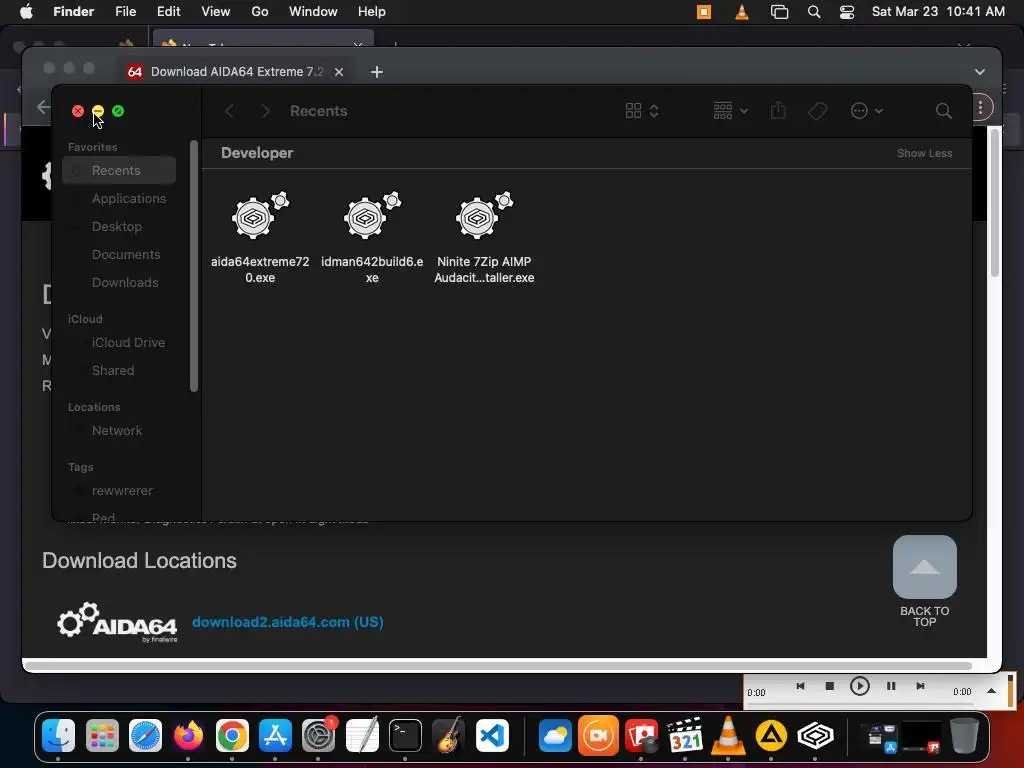The height and width of the screenshot is (768, 1024).
Task: Expand the browser tab list chevron
Action: [980, 72]
